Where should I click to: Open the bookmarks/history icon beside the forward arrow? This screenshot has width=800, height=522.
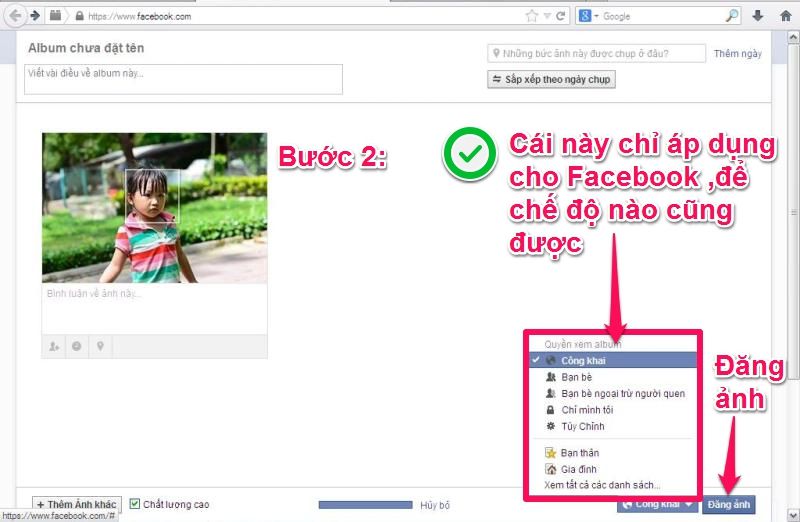(55, 16)
